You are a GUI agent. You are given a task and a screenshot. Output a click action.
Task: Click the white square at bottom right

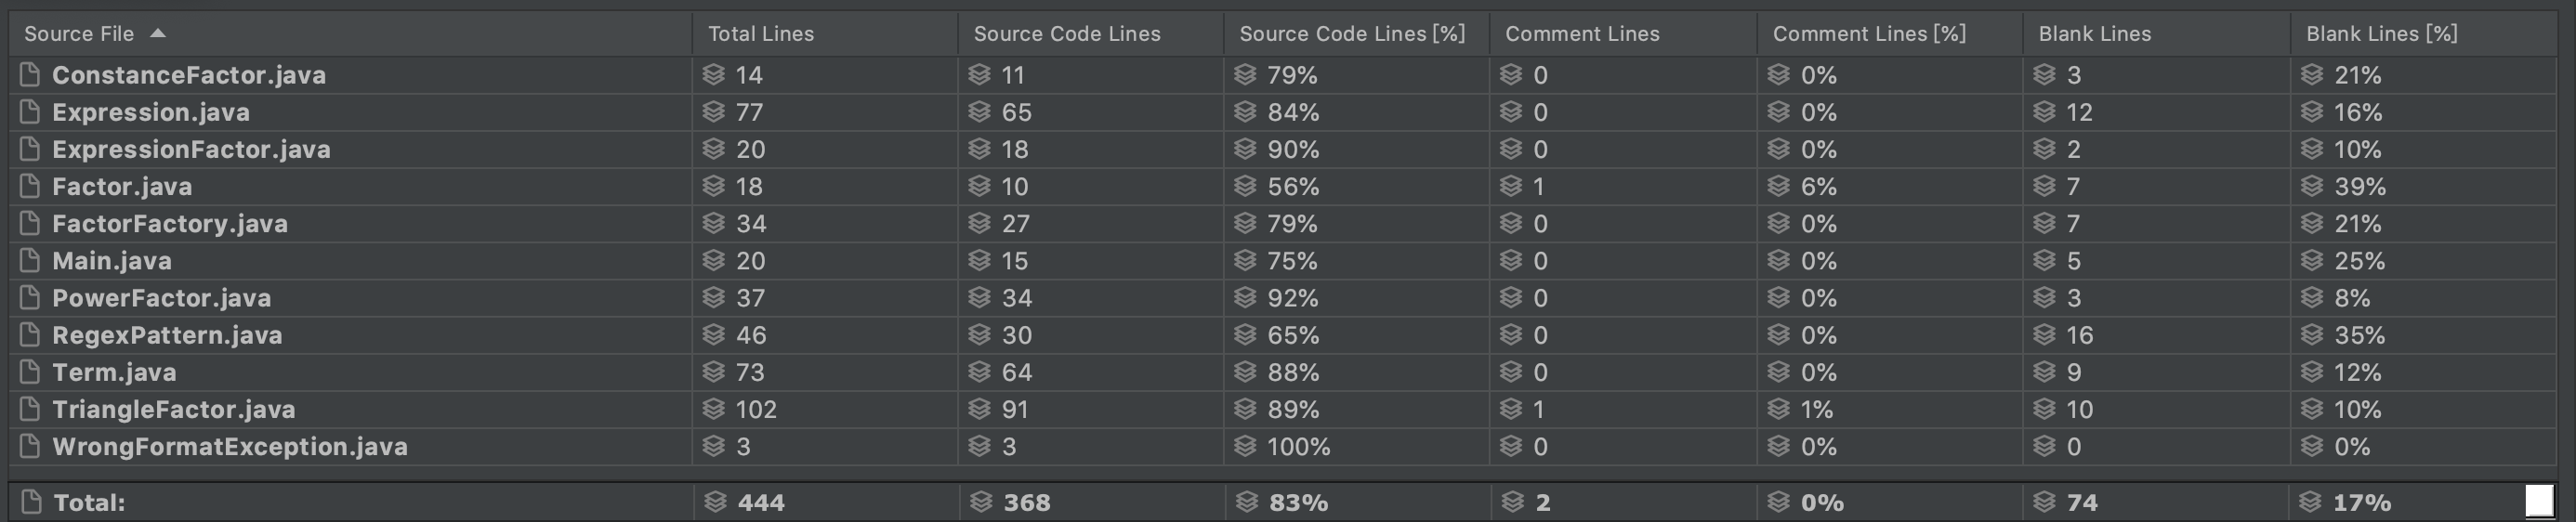coord(2539,501)
